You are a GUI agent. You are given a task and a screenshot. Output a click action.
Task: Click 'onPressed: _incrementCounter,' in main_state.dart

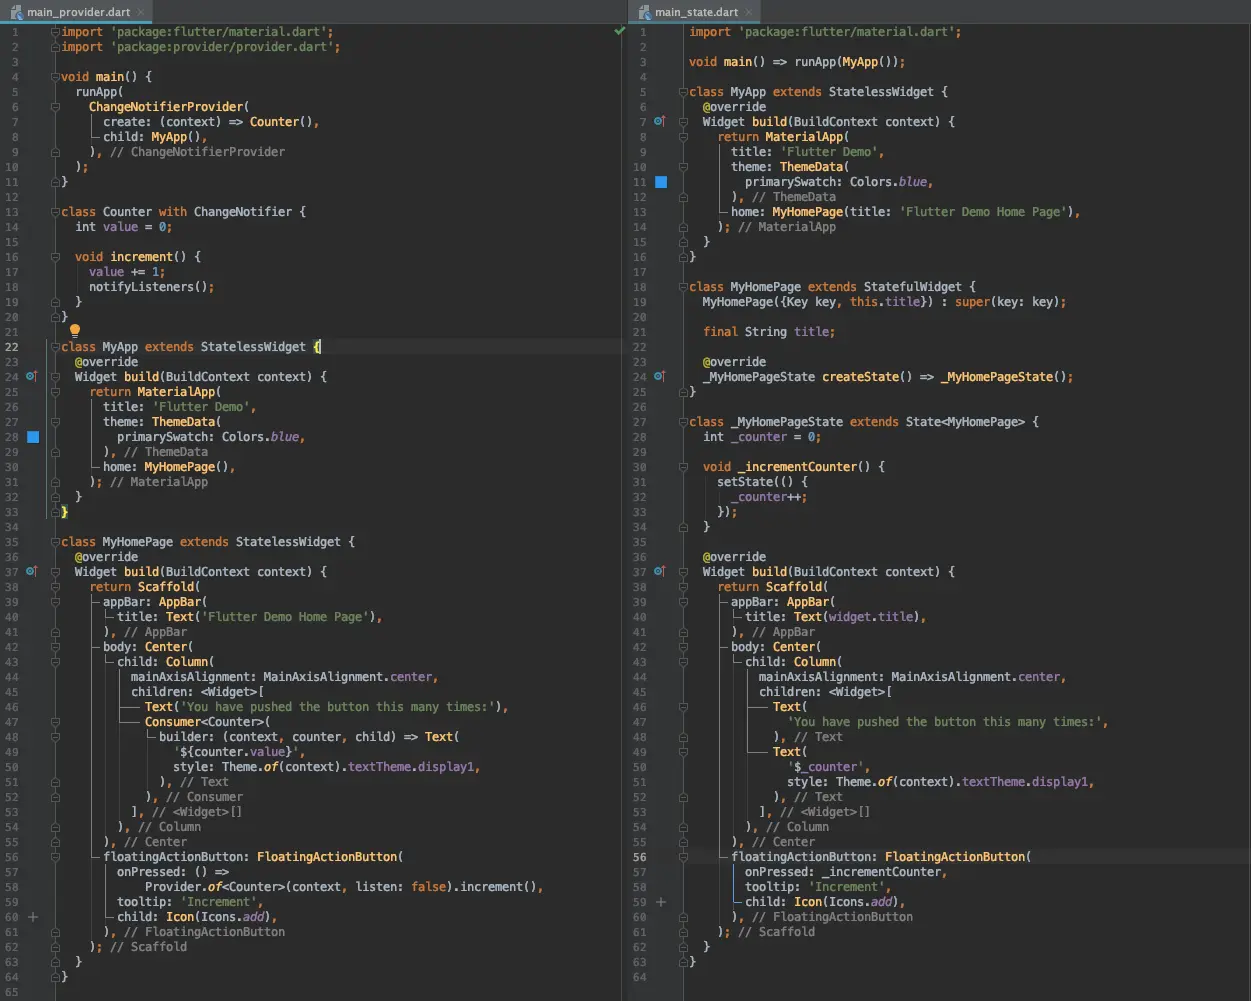[x=845, y=872]
